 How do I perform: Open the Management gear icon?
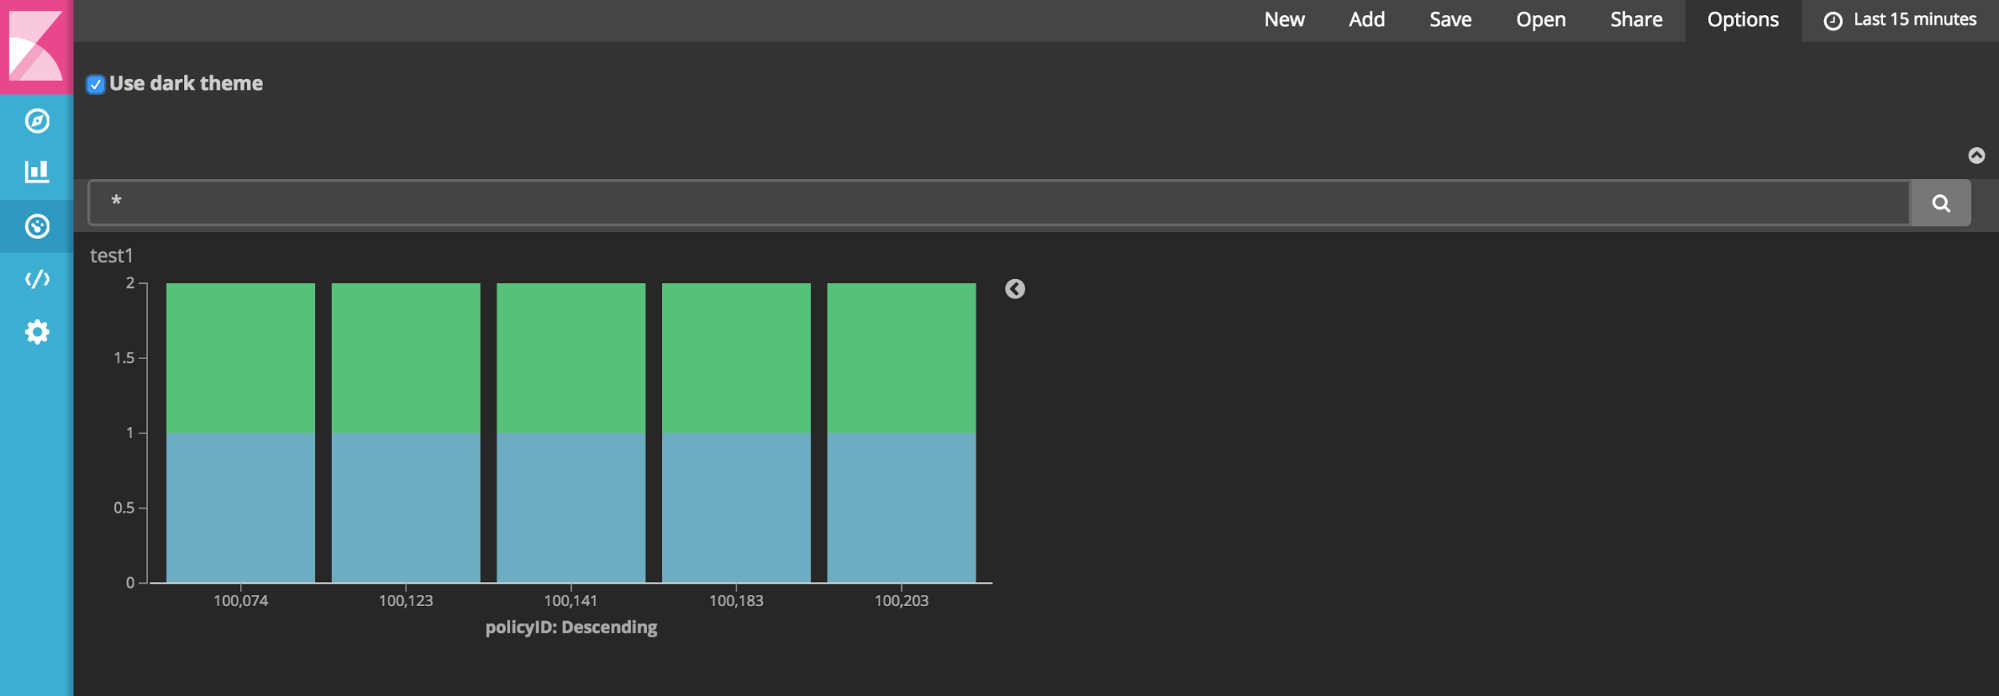(37, 332)
